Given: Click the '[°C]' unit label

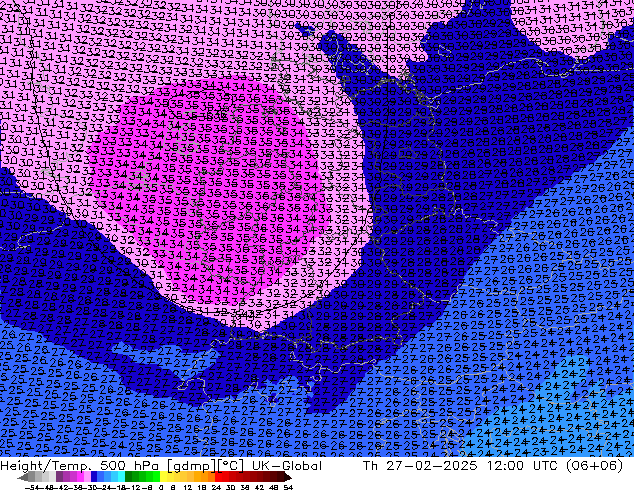Looking at the screenshot, I should click(x=231, y=466).
